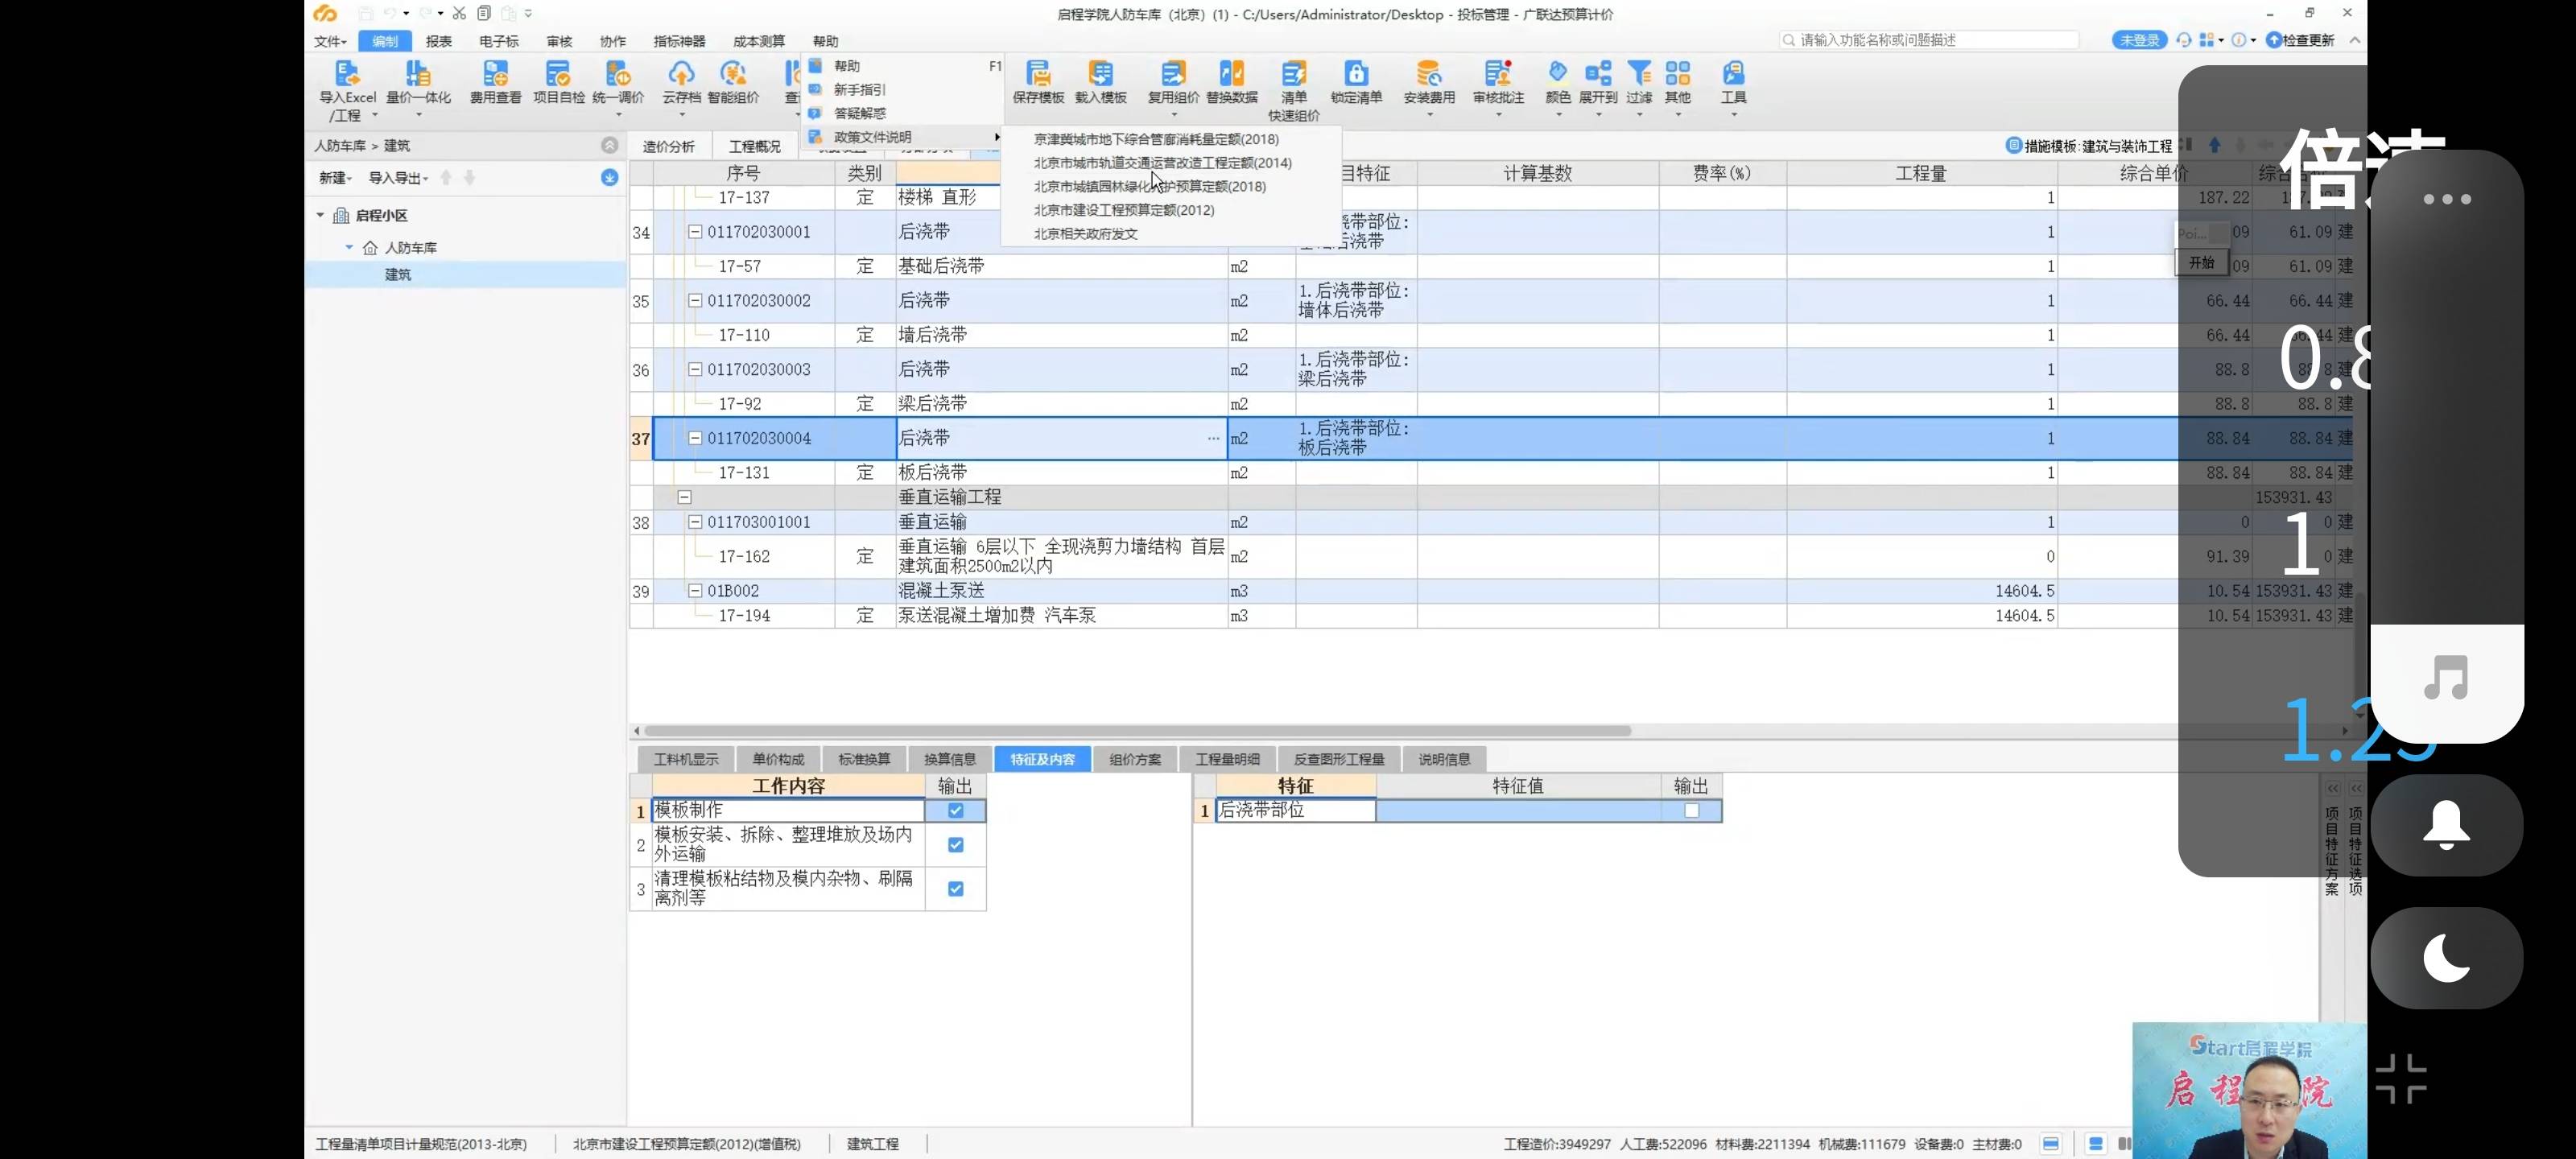Switch to the 报表 ribbon tab

[438, 41]
